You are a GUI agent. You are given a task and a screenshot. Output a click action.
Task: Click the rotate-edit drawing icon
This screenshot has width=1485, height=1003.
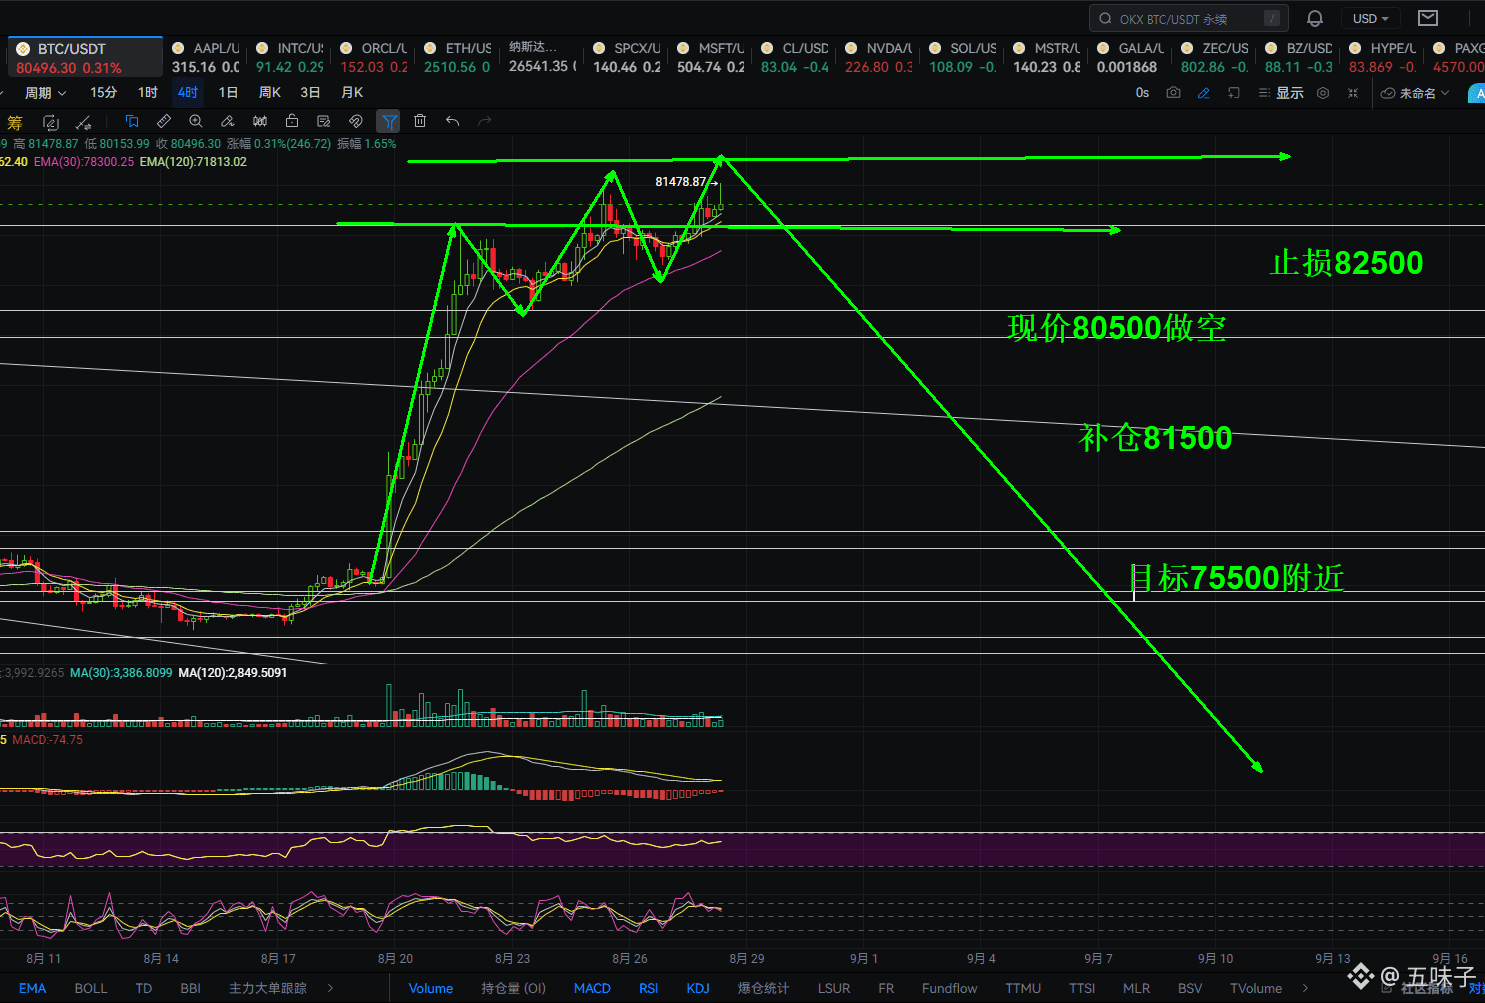pos(51,122)
